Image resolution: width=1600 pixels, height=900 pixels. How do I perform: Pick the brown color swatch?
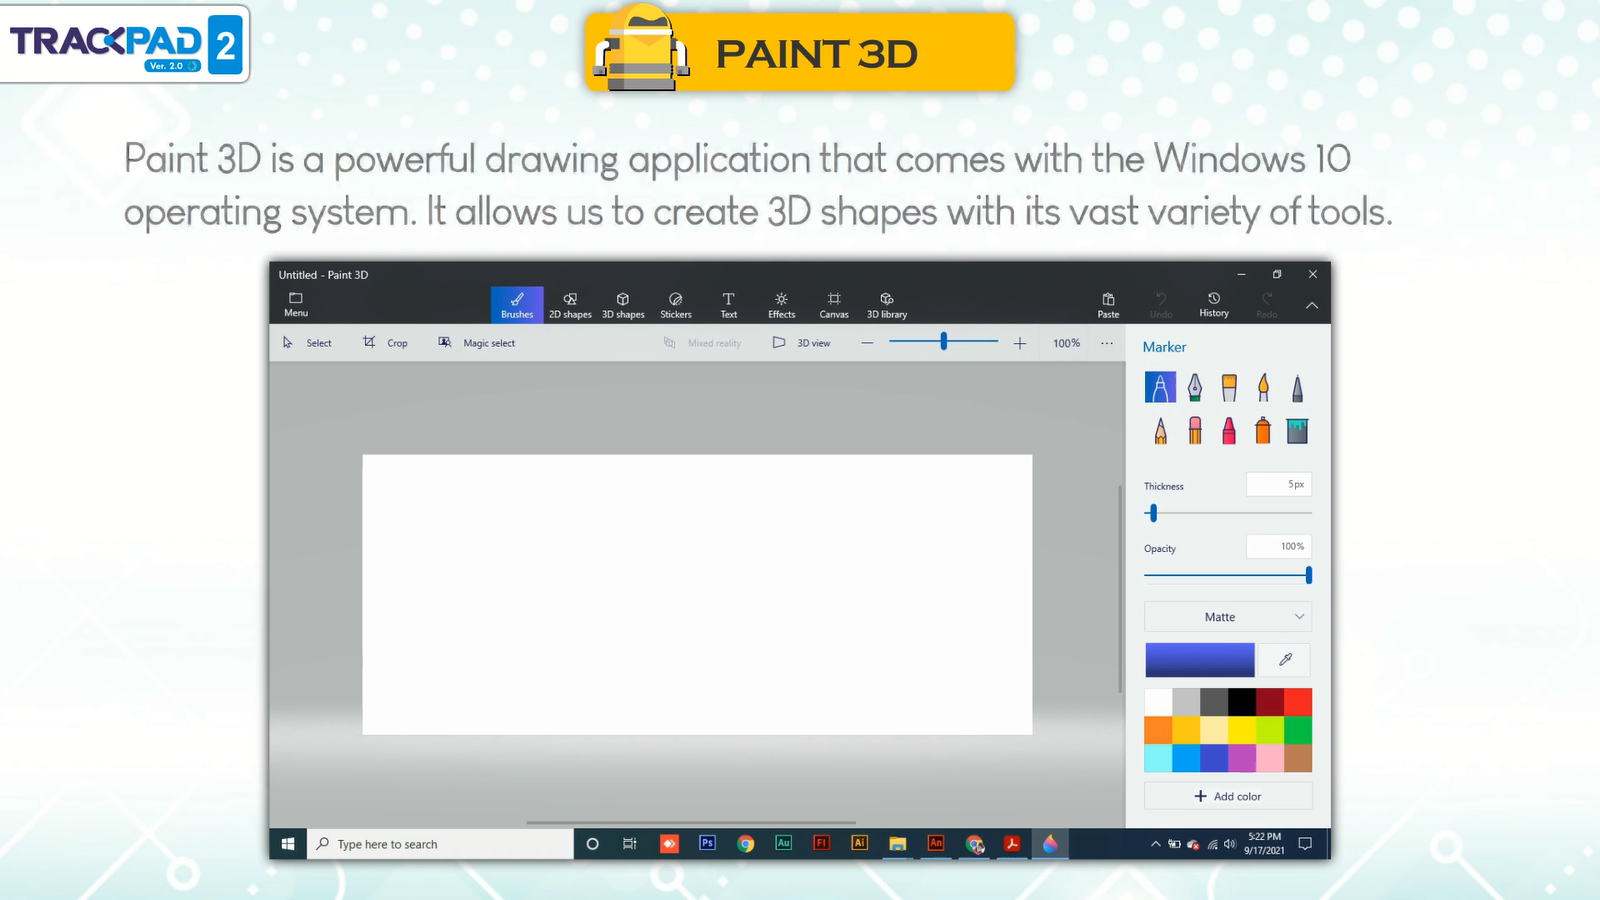coord(1298,758)
